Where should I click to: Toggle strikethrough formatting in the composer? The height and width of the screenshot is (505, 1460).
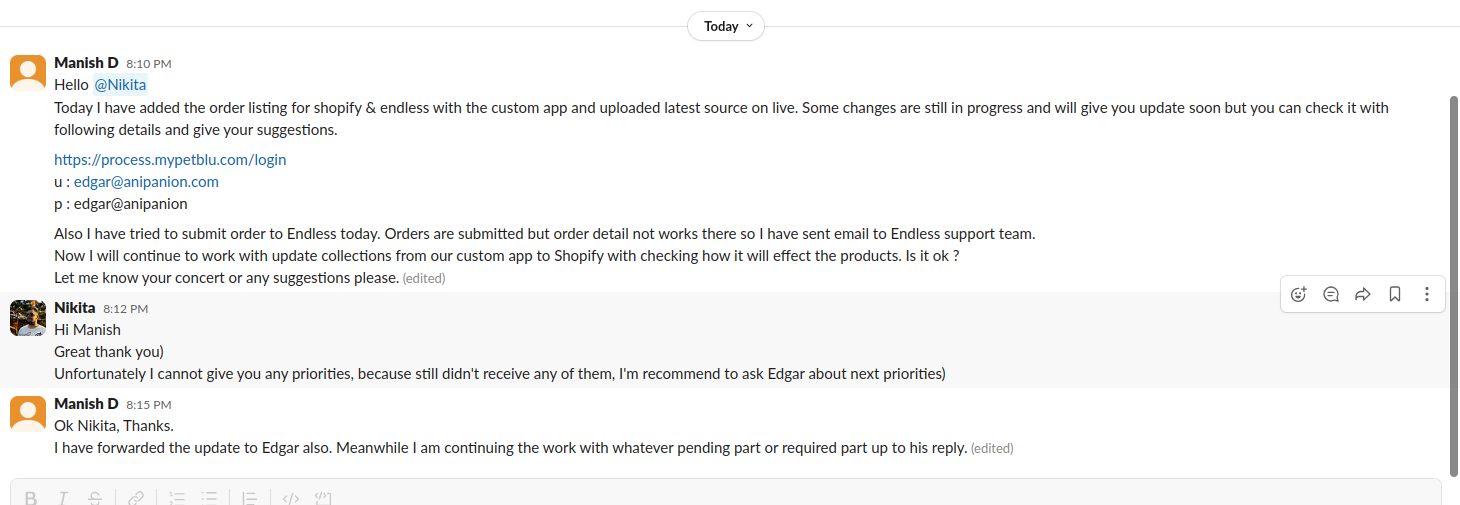[95, 498]
